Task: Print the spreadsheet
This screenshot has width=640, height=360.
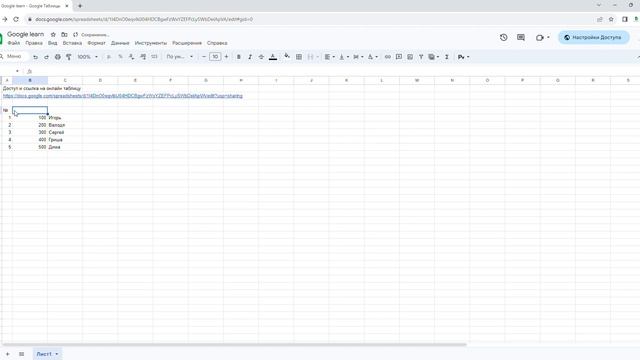Action: coord(58,57)
